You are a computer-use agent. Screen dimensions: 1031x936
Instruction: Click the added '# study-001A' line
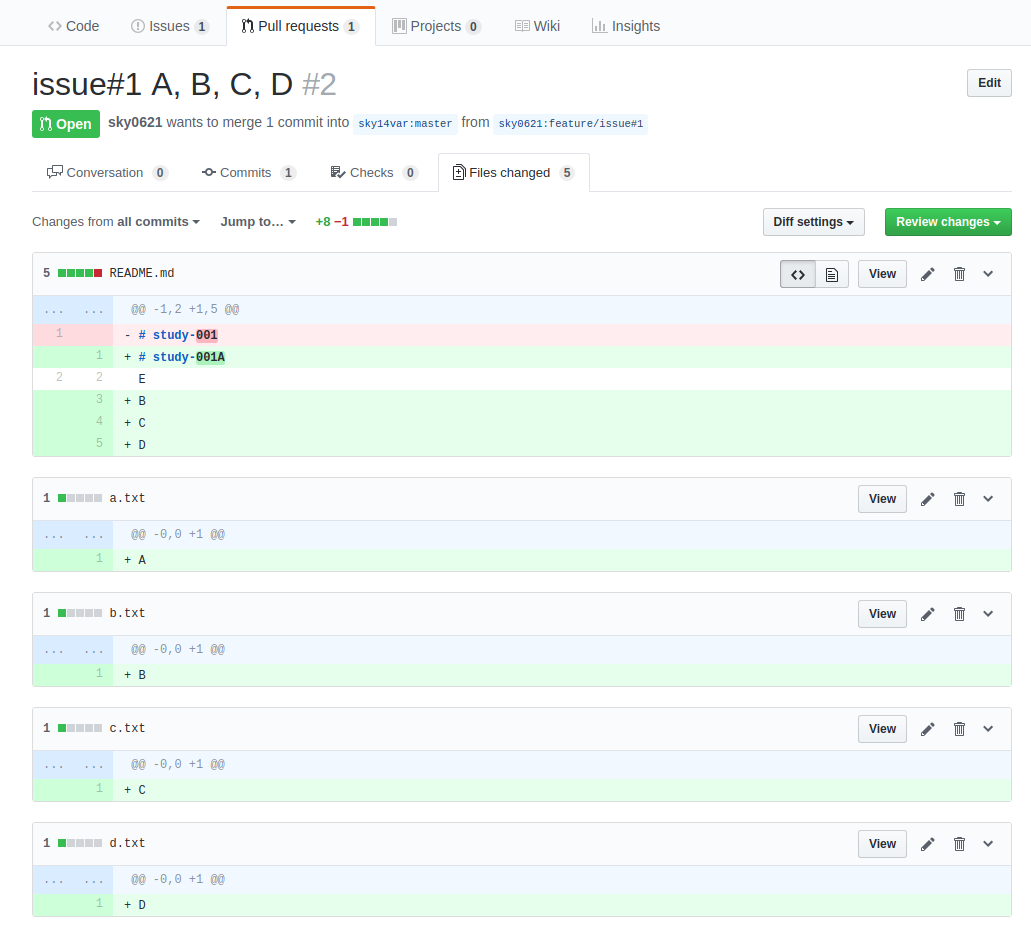click(x=562, y=357)
